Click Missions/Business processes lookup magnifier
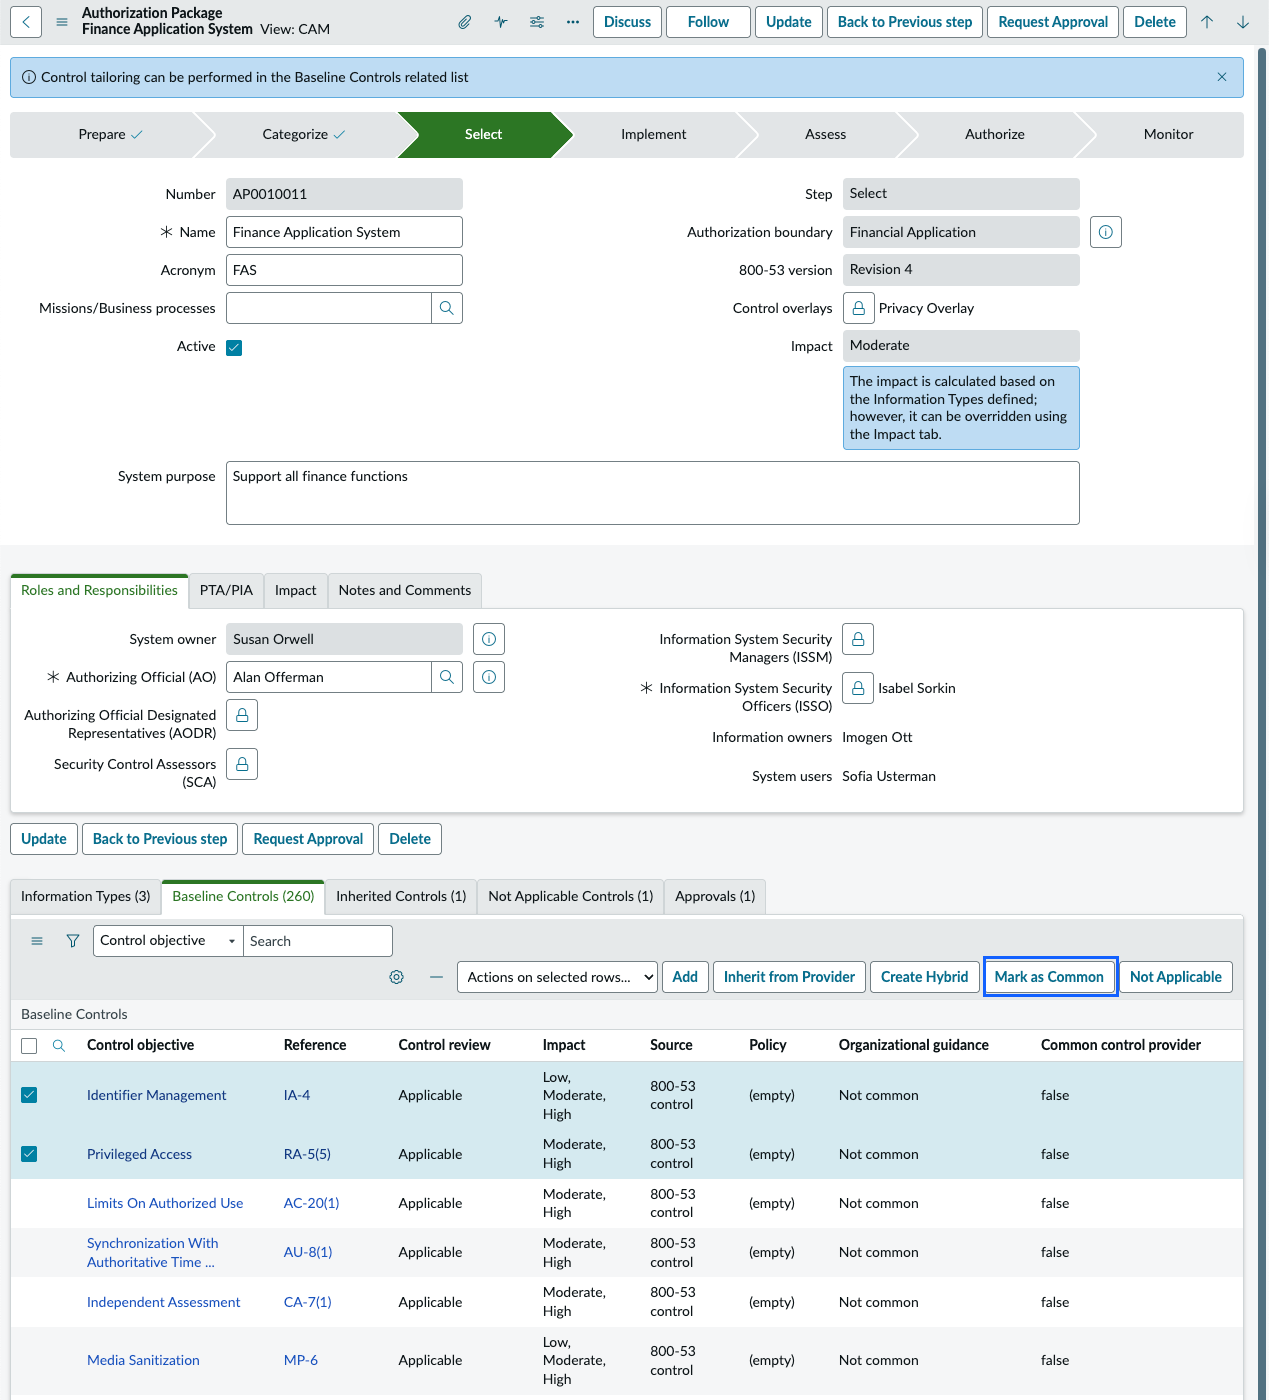Viewport: 1269px width, 1400px height. coord(447,308)
